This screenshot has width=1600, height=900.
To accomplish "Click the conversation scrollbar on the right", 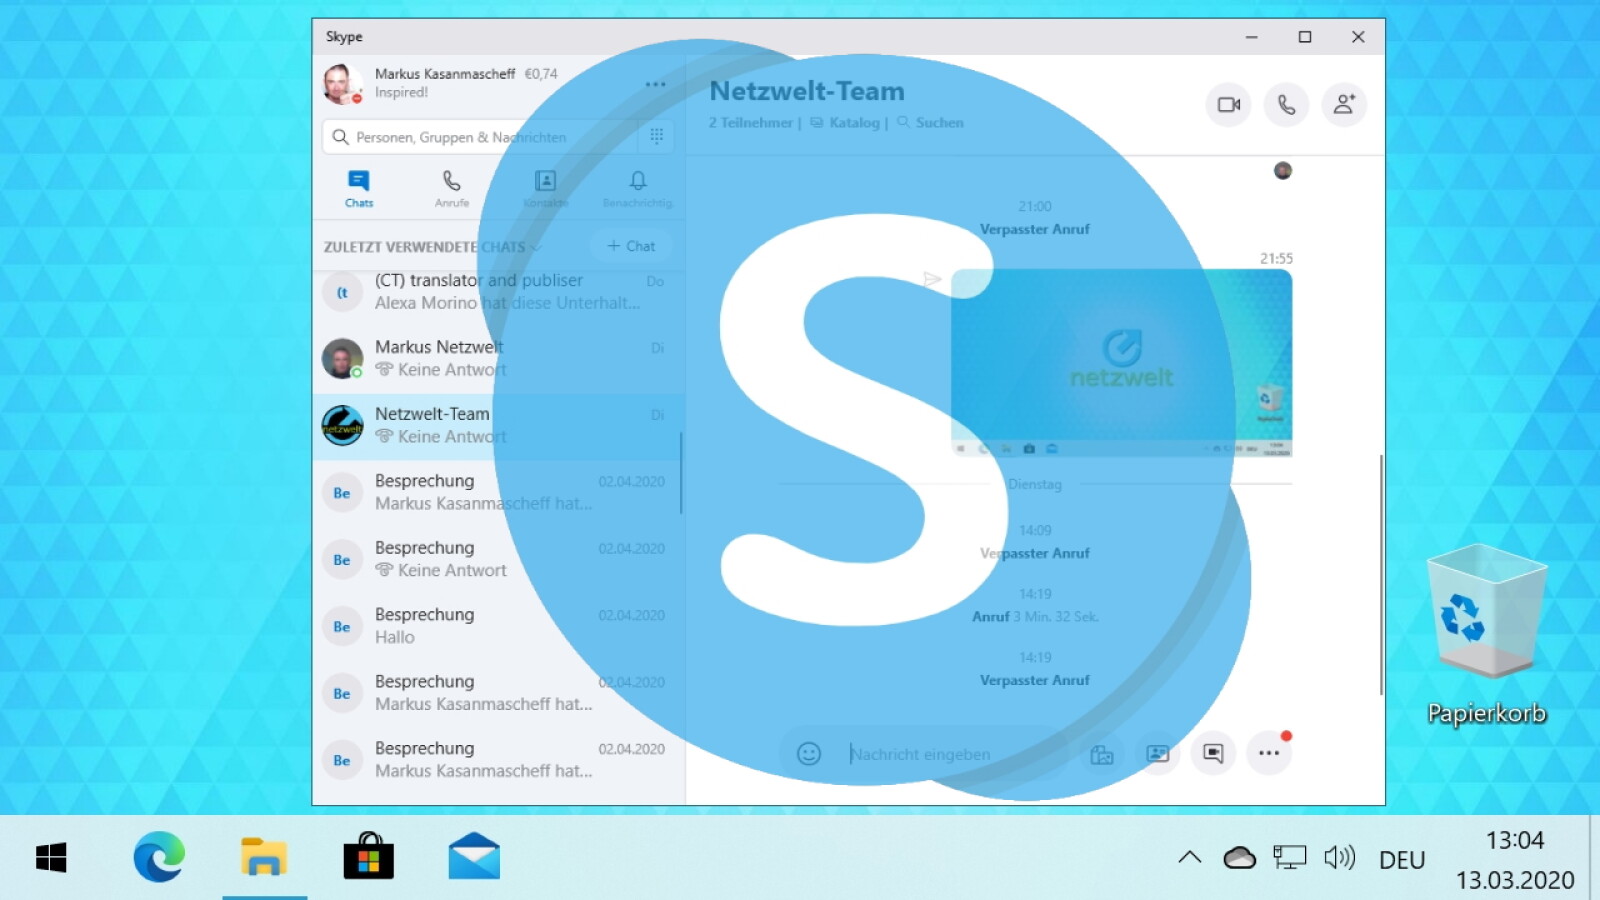I will (x=1381, y=575).
